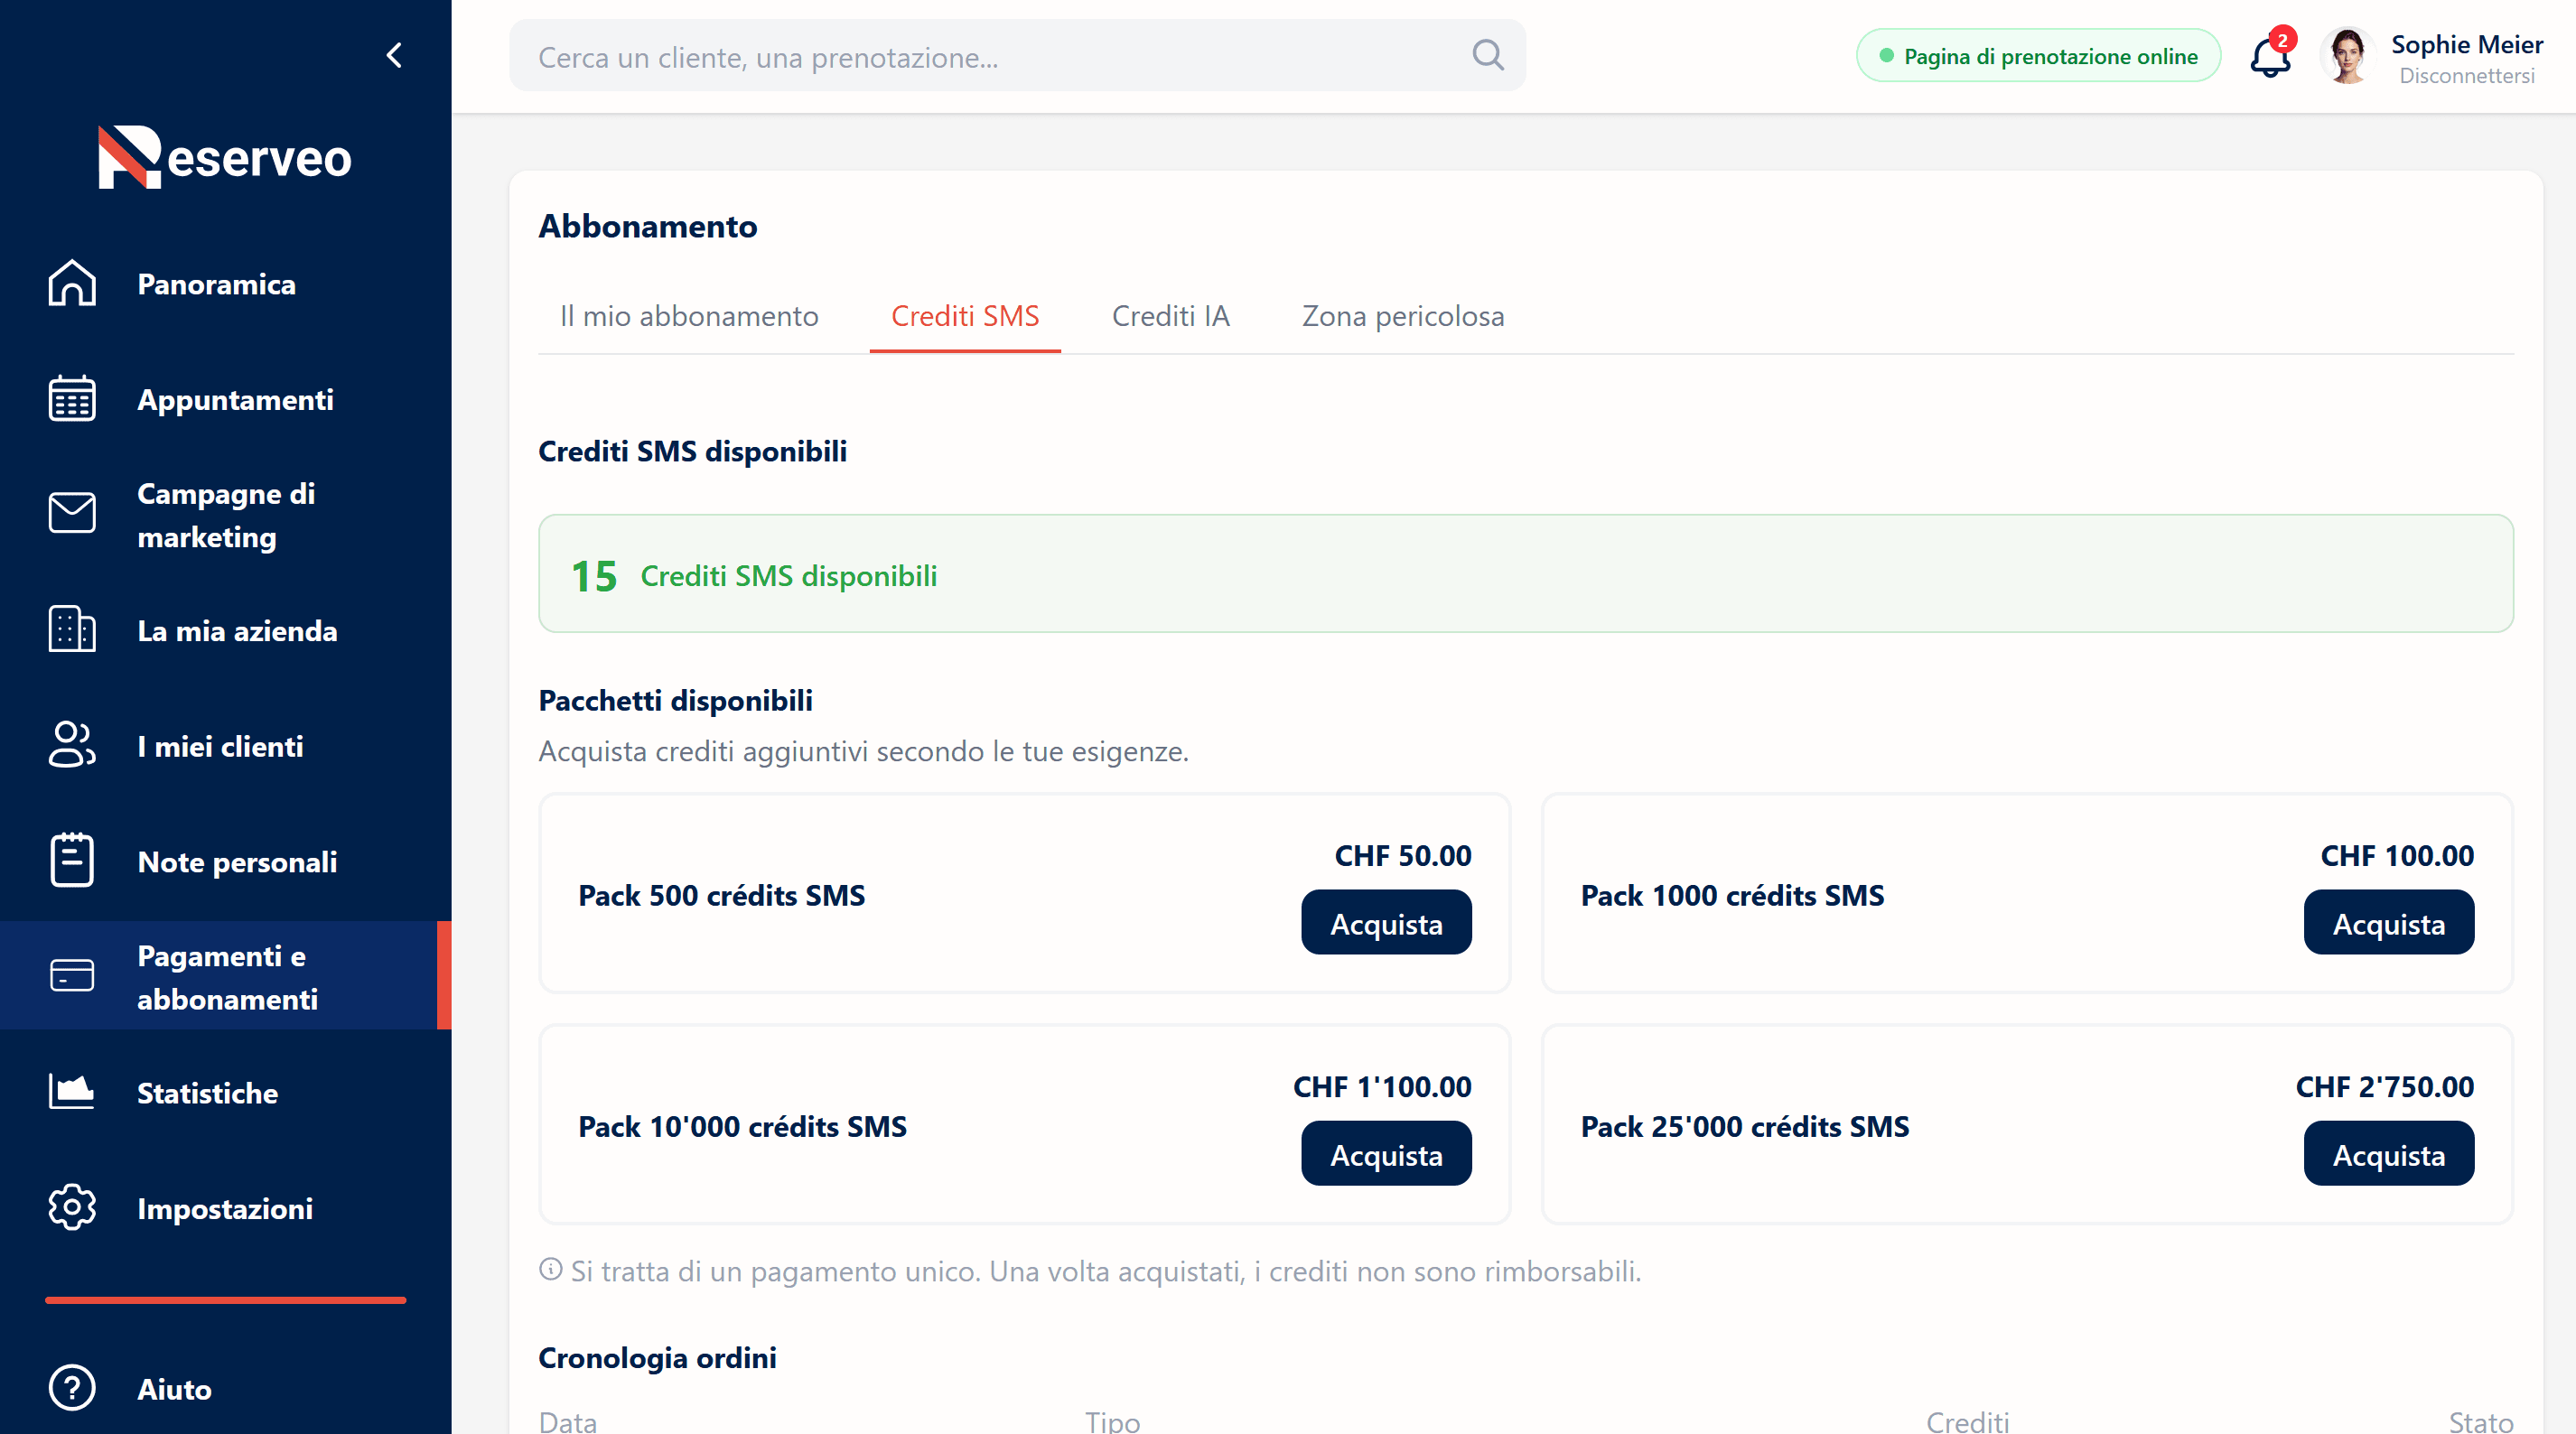Open La mia azienda building icon
2576x1434 pixels.
72,630
